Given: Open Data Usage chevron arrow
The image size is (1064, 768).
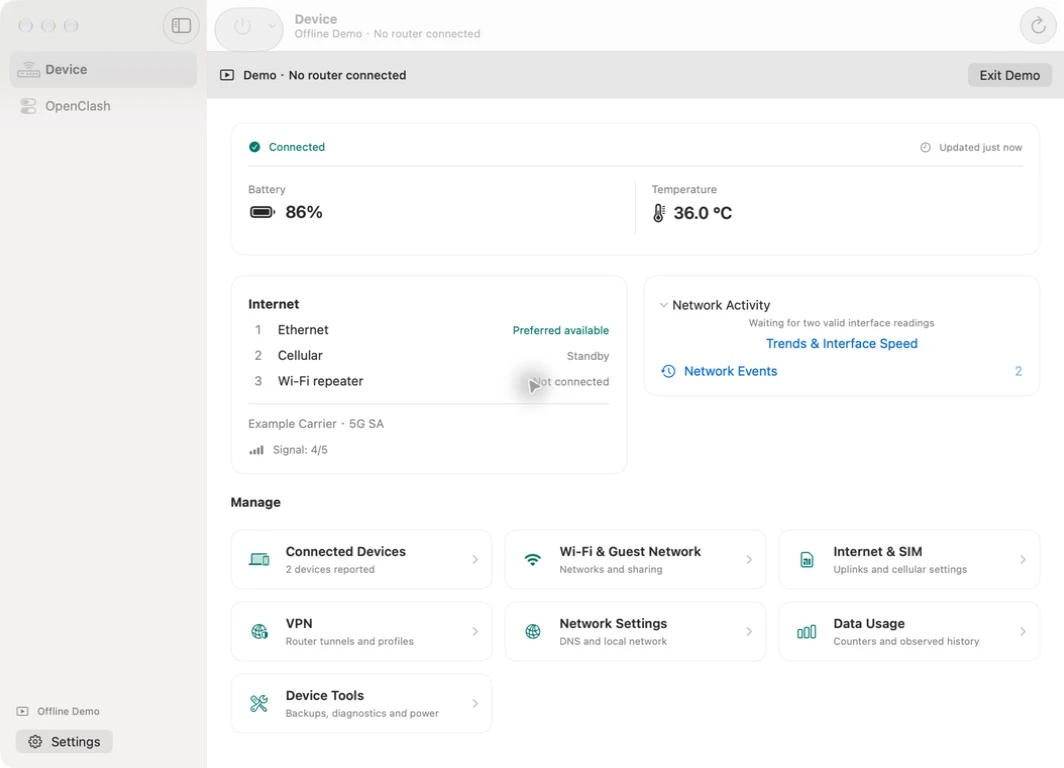Looking at the screenshot, I should point(1023,632).
